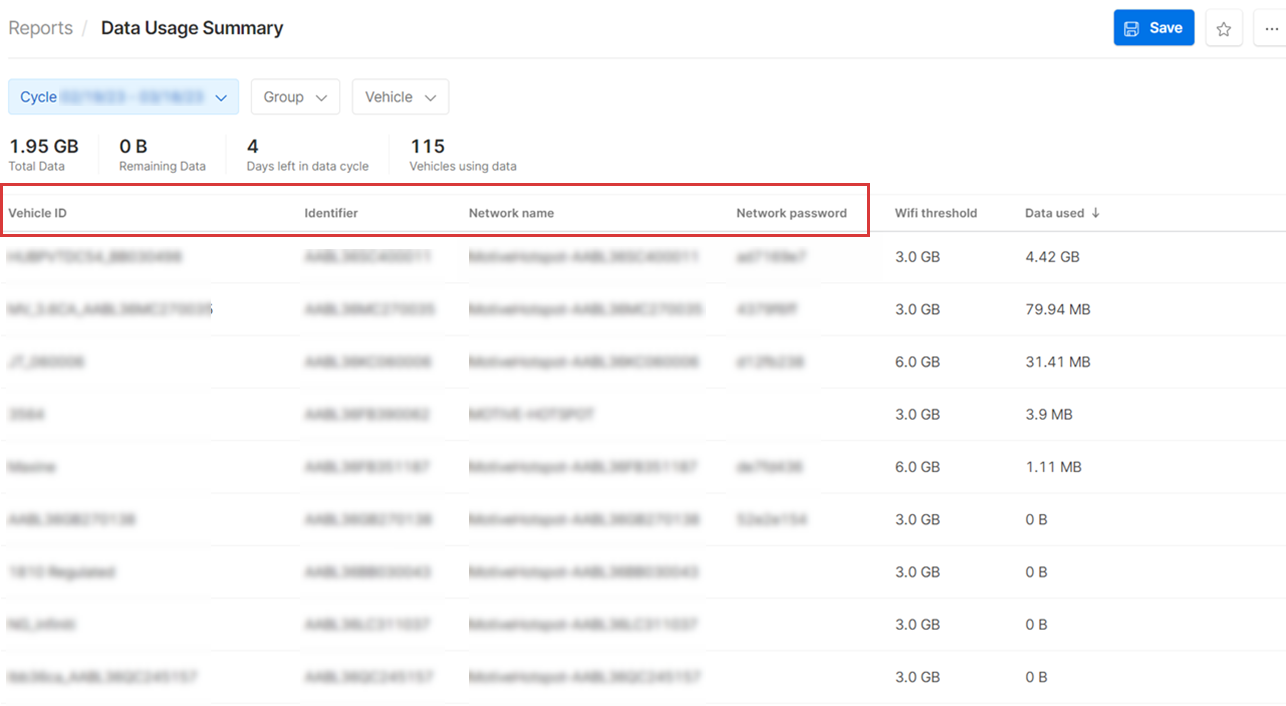Select the row with 31.41 MB data used

click(1057, 362)
